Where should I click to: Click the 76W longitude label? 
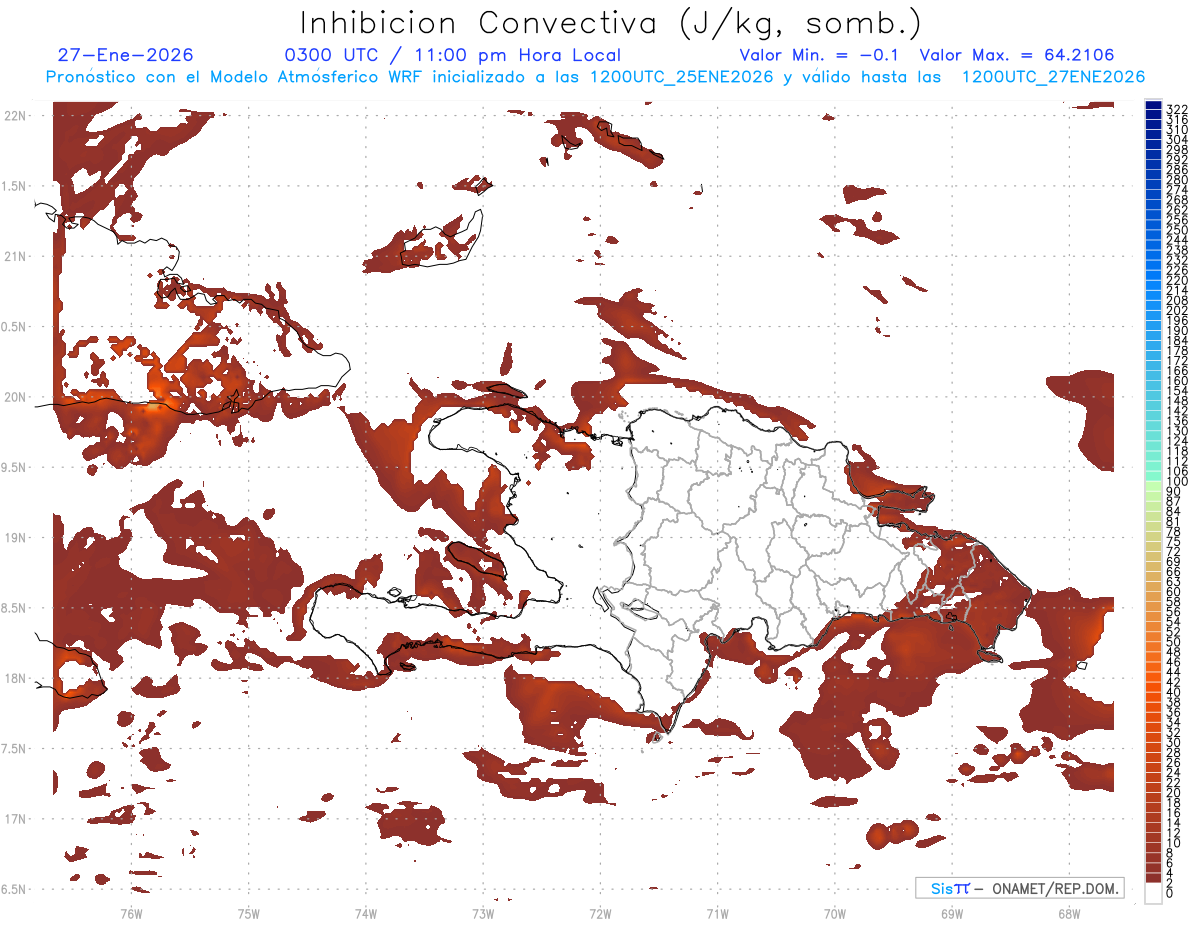[x=131, y=914]
